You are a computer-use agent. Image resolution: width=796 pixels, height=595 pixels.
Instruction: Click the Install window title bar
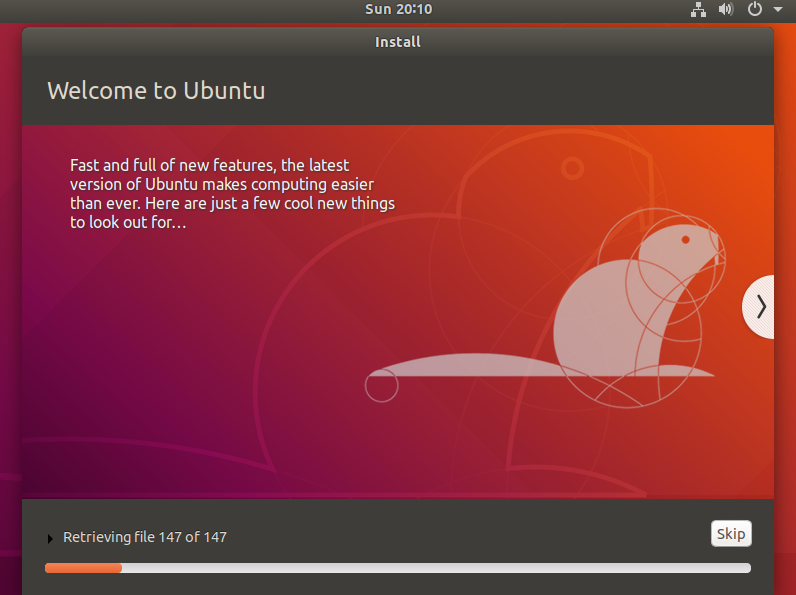[x=398, y=42]
